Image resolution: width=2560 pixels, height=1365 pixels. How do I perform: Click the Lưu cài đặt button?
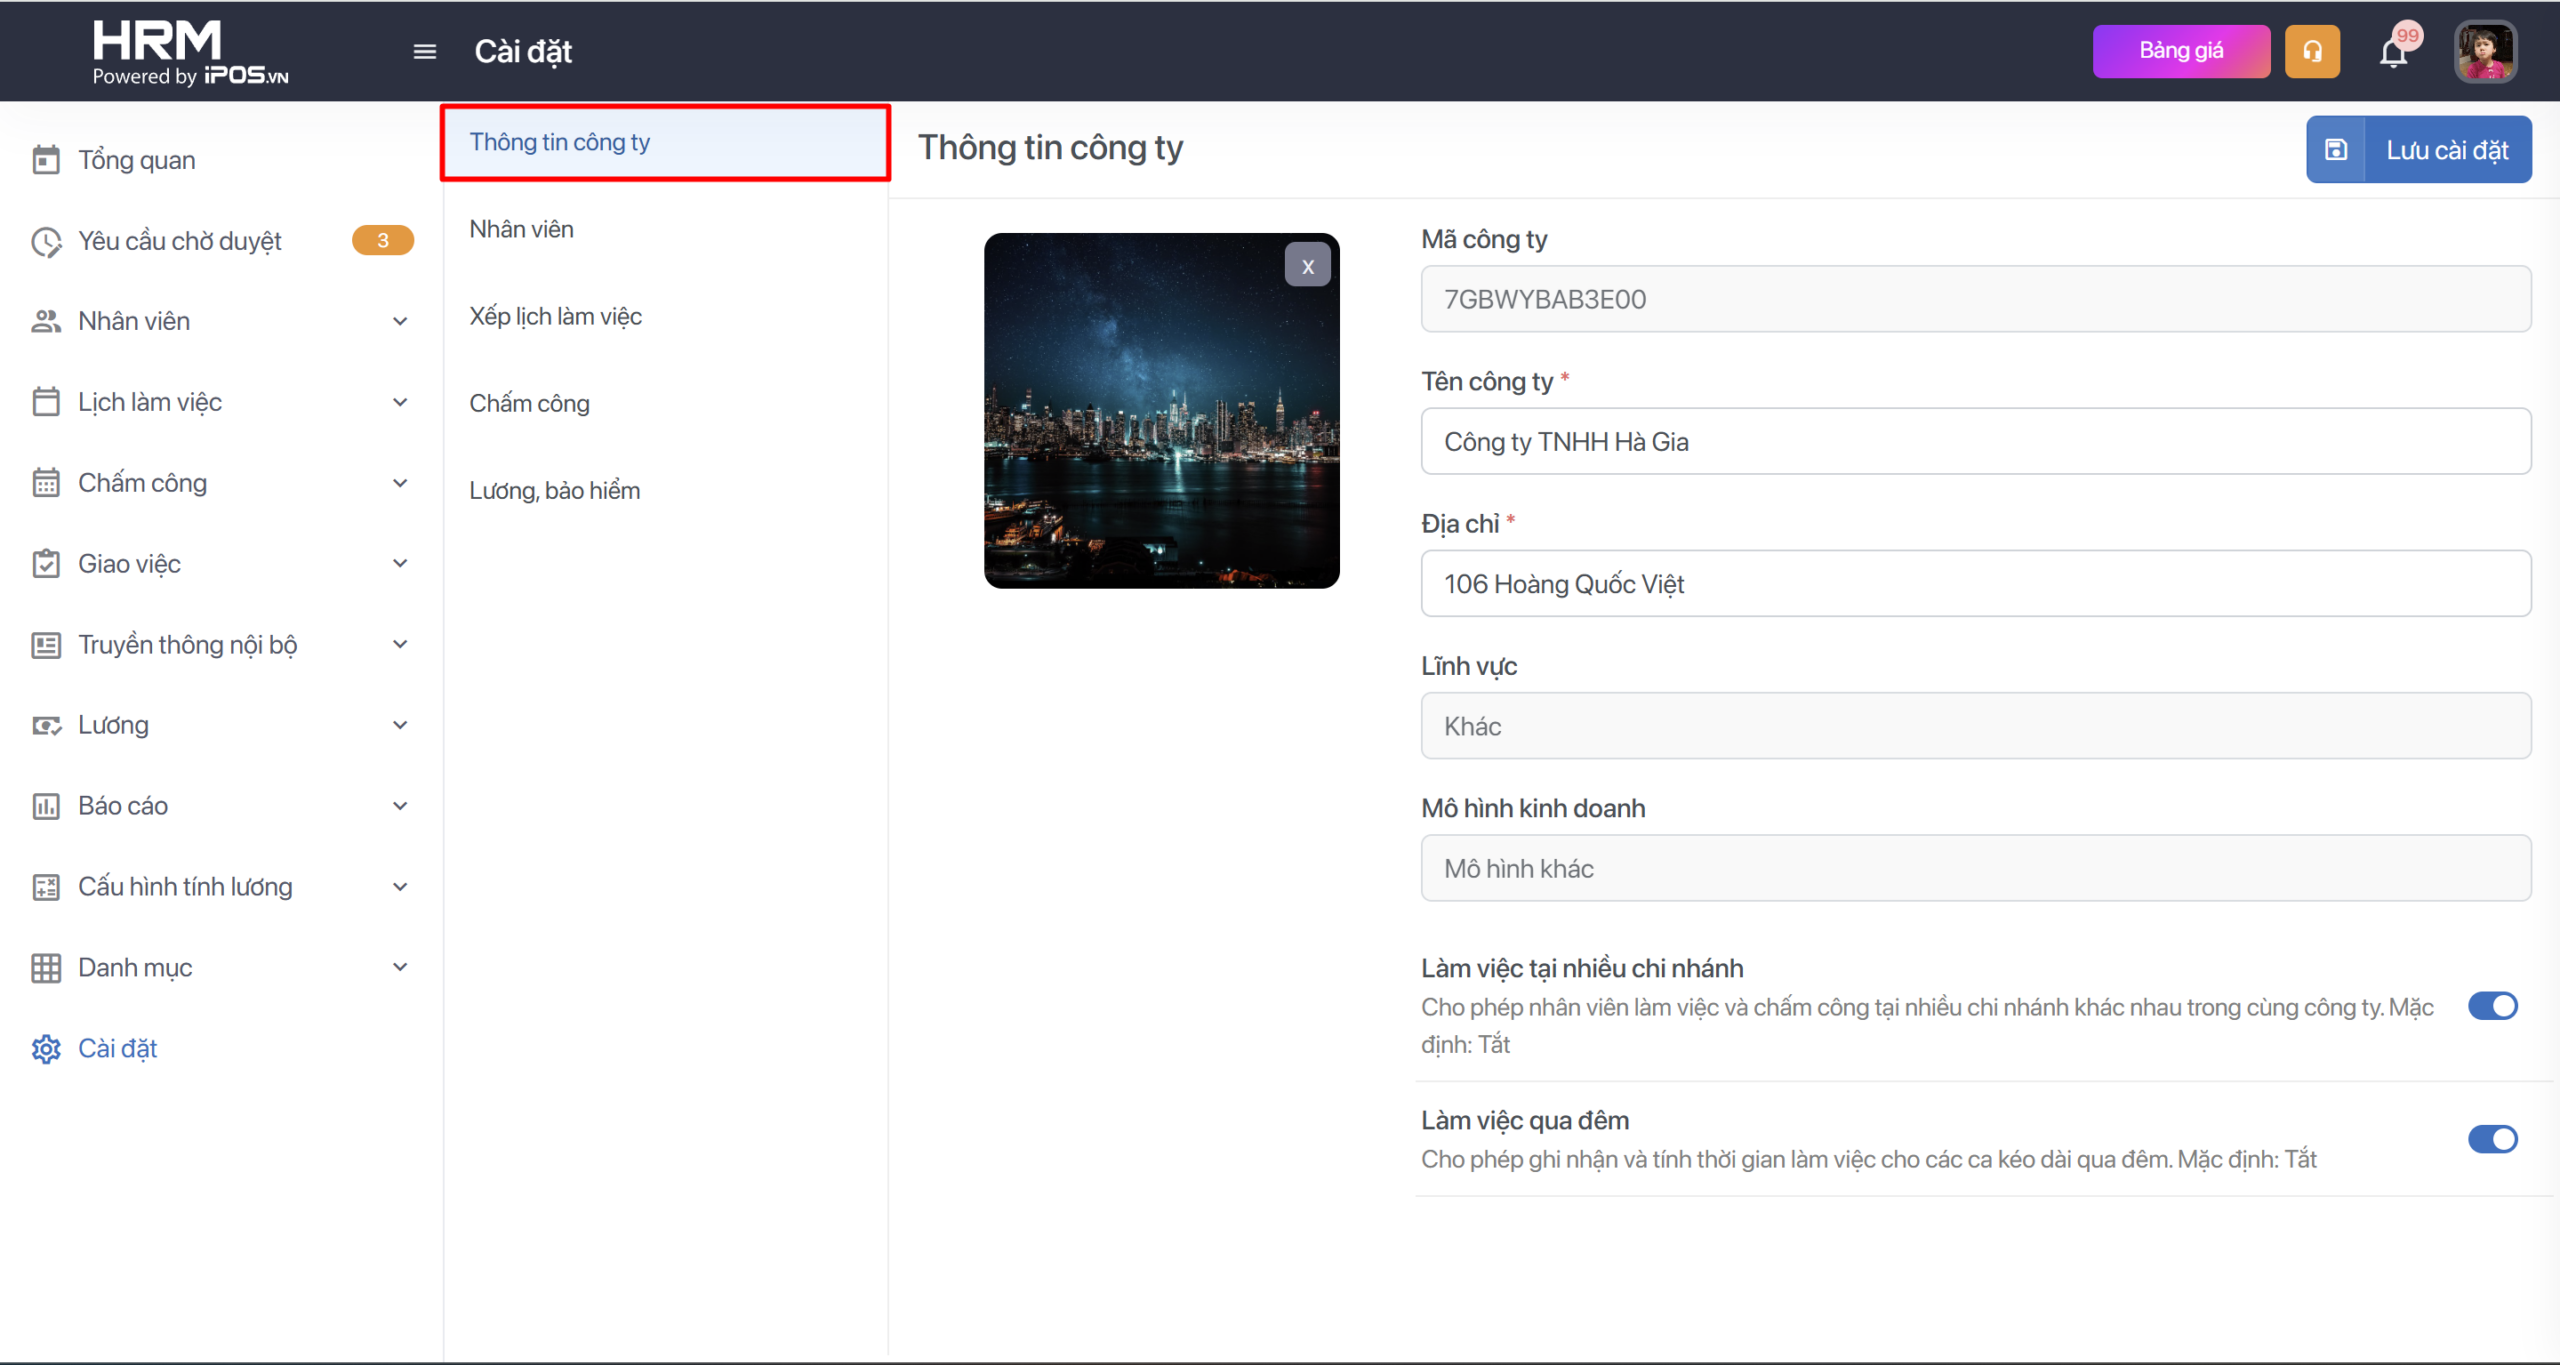click(x=2418, y=150)
